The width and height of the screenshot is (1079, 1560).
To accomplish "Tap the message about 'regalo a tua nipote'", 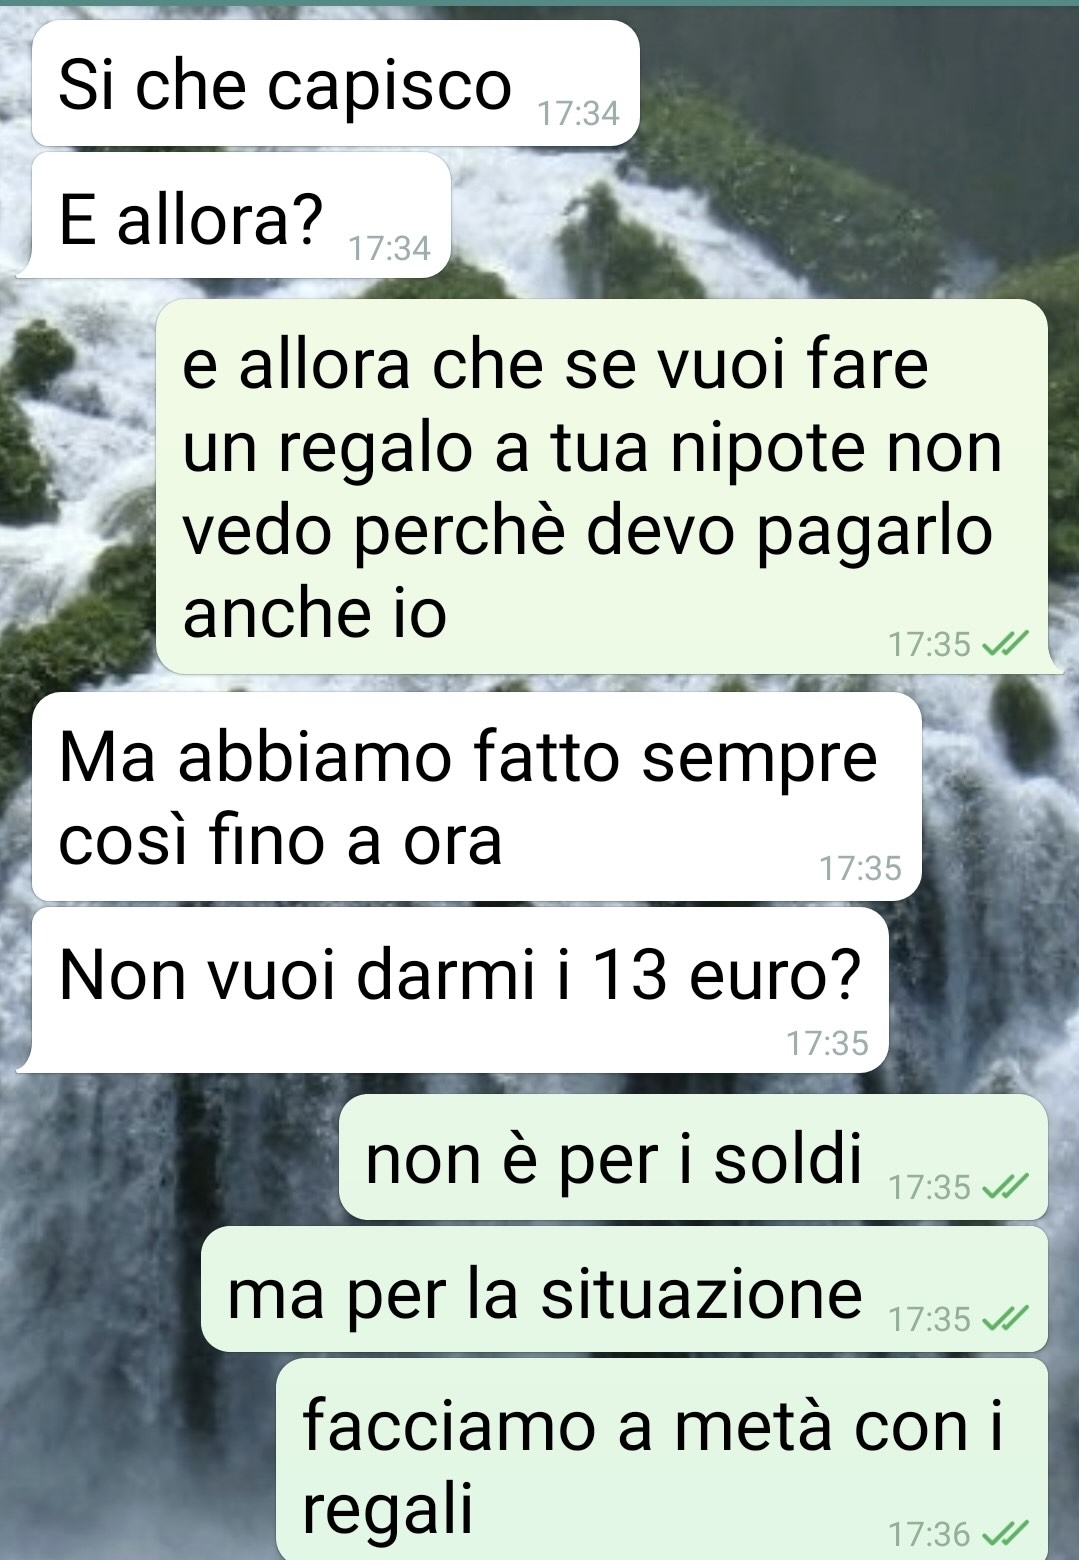I will (602, 486).
